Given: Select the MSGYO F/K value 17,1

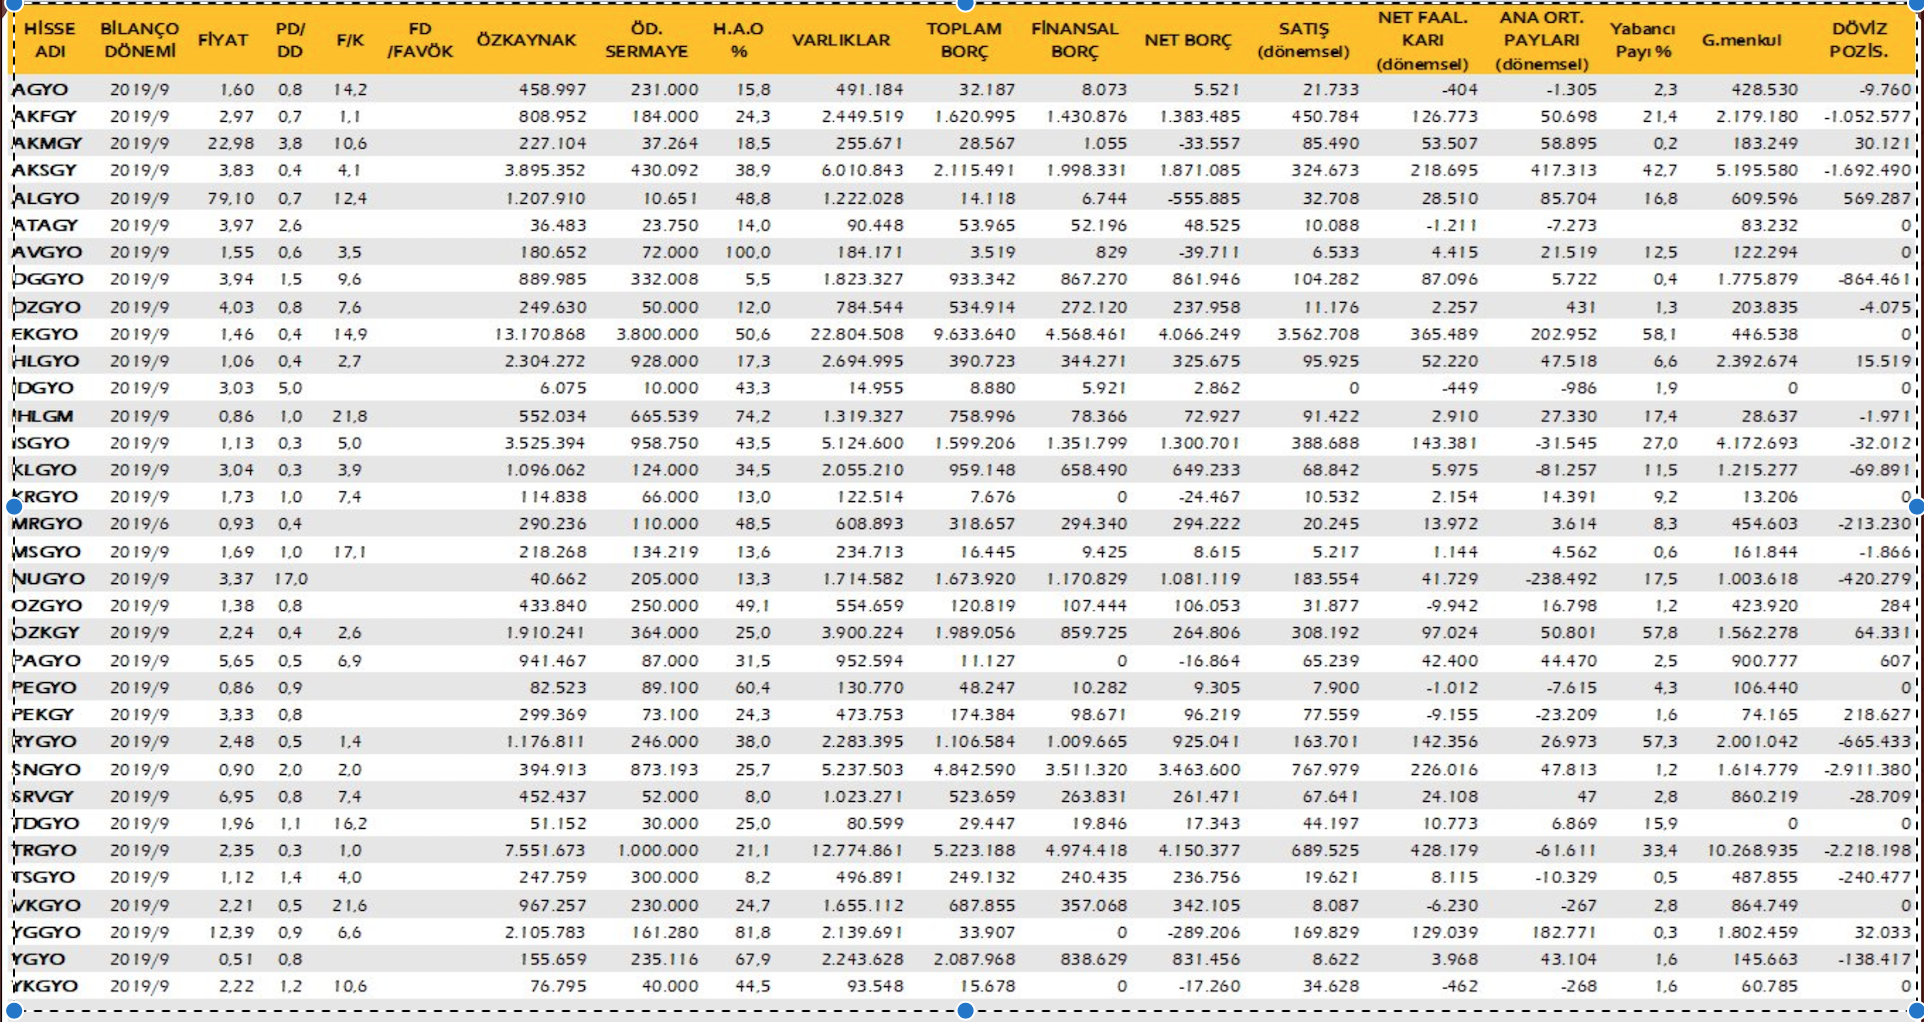Looking at the screenshot, I should (350, 552).
